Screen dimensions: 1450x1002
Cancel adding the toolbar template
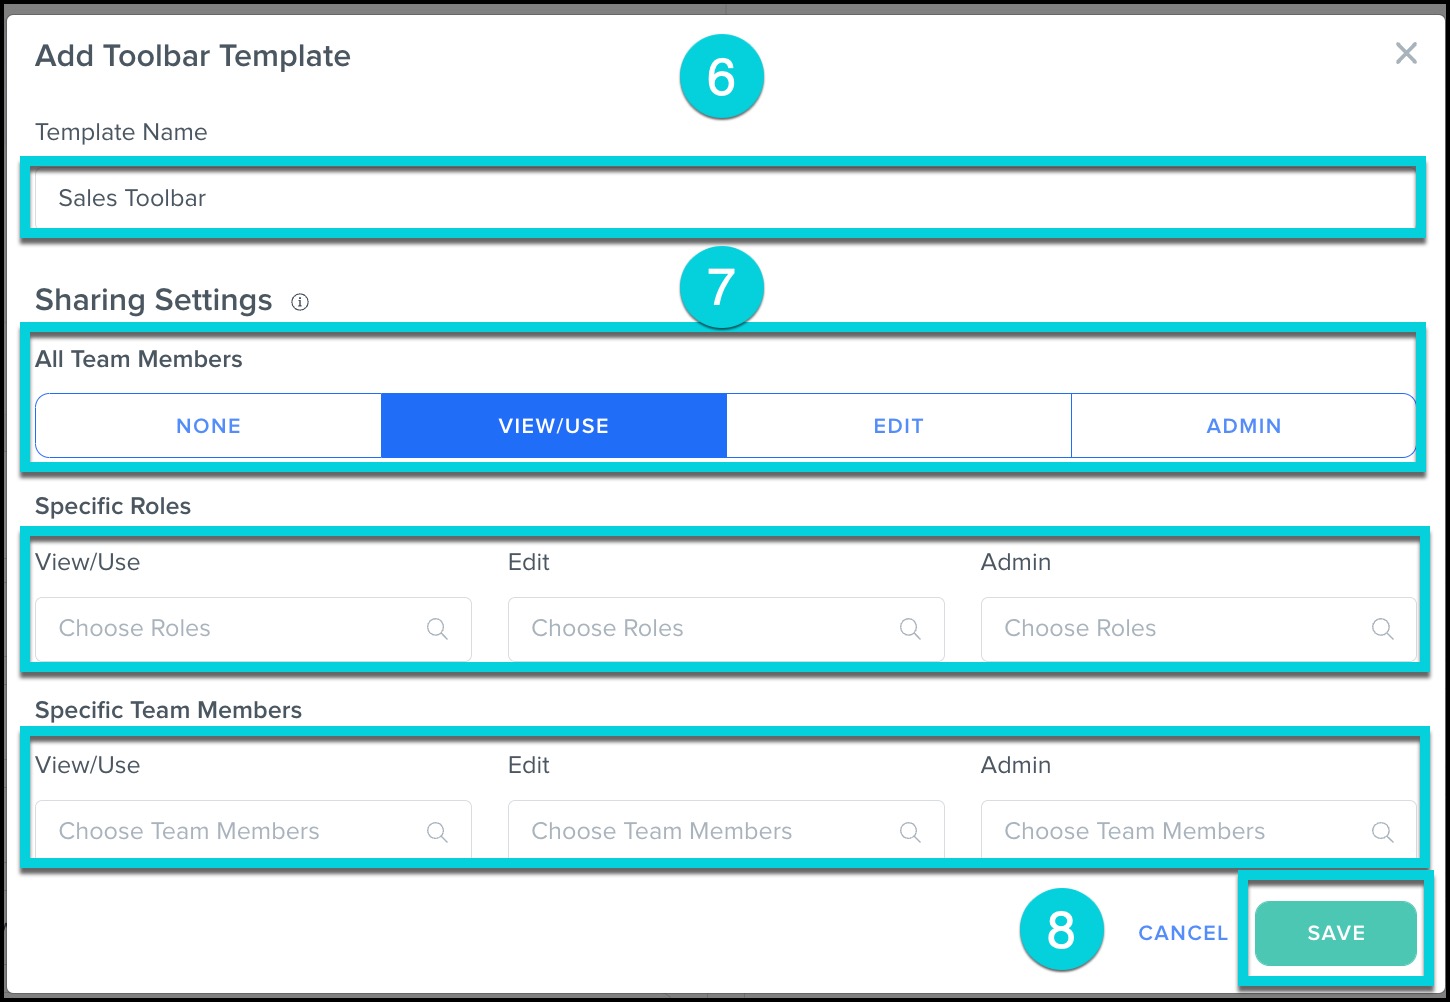[x=1182, y=933]
